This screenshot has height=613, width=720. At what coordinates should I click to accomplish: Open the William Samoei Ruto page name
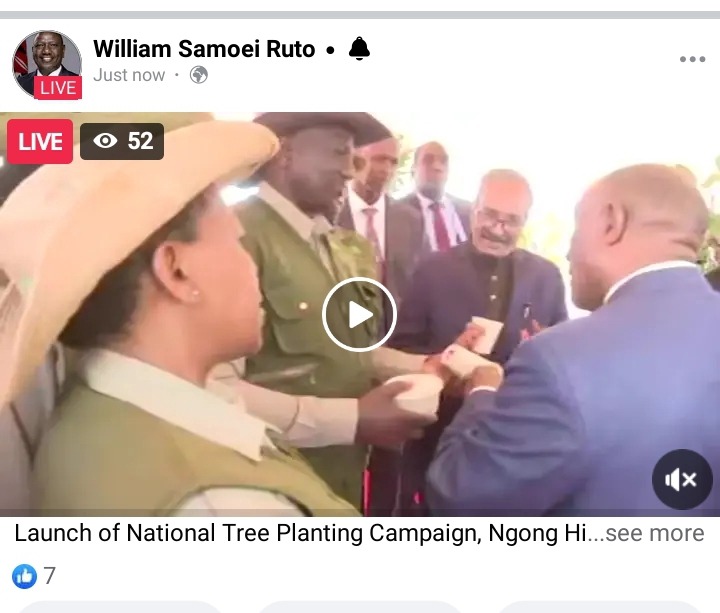click(204, 49)
